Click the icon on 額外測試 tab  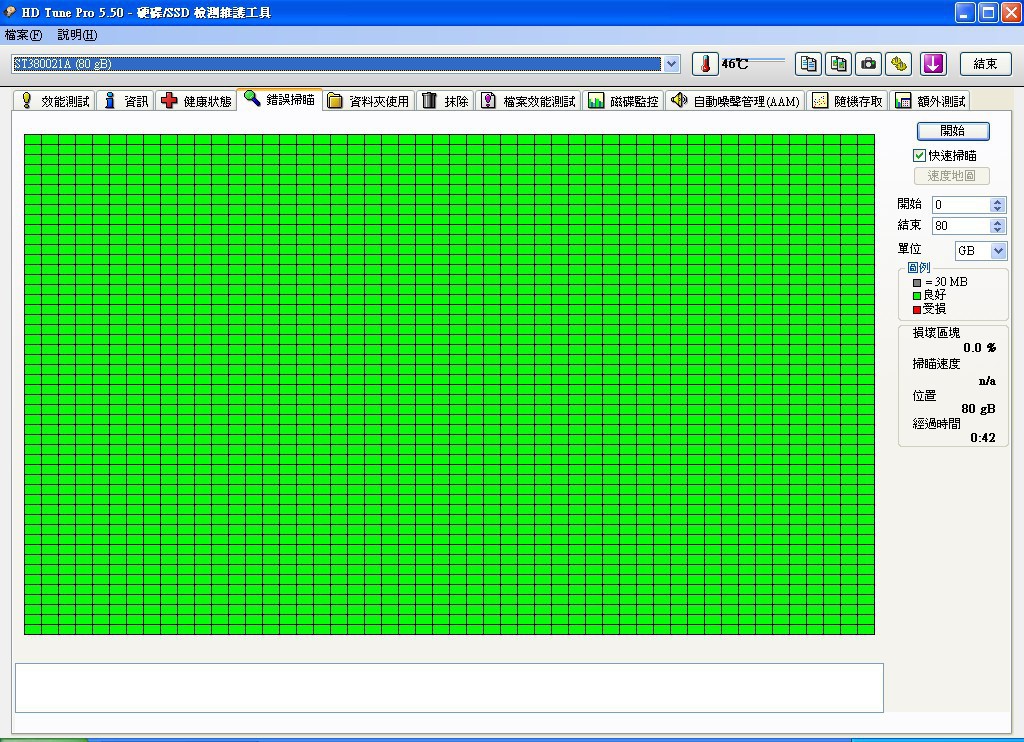click(x=903, y=100)
